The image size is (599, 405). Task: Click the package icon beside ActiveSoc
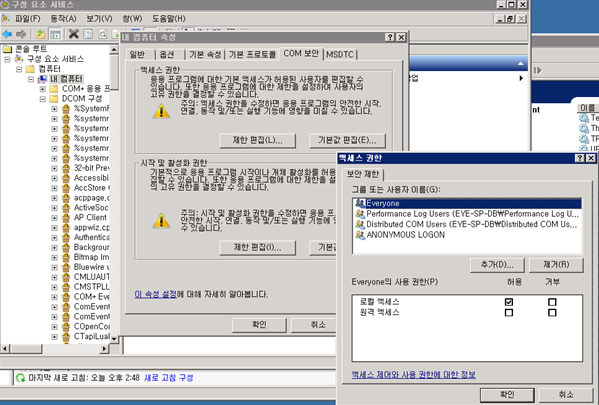click(66, 208)
